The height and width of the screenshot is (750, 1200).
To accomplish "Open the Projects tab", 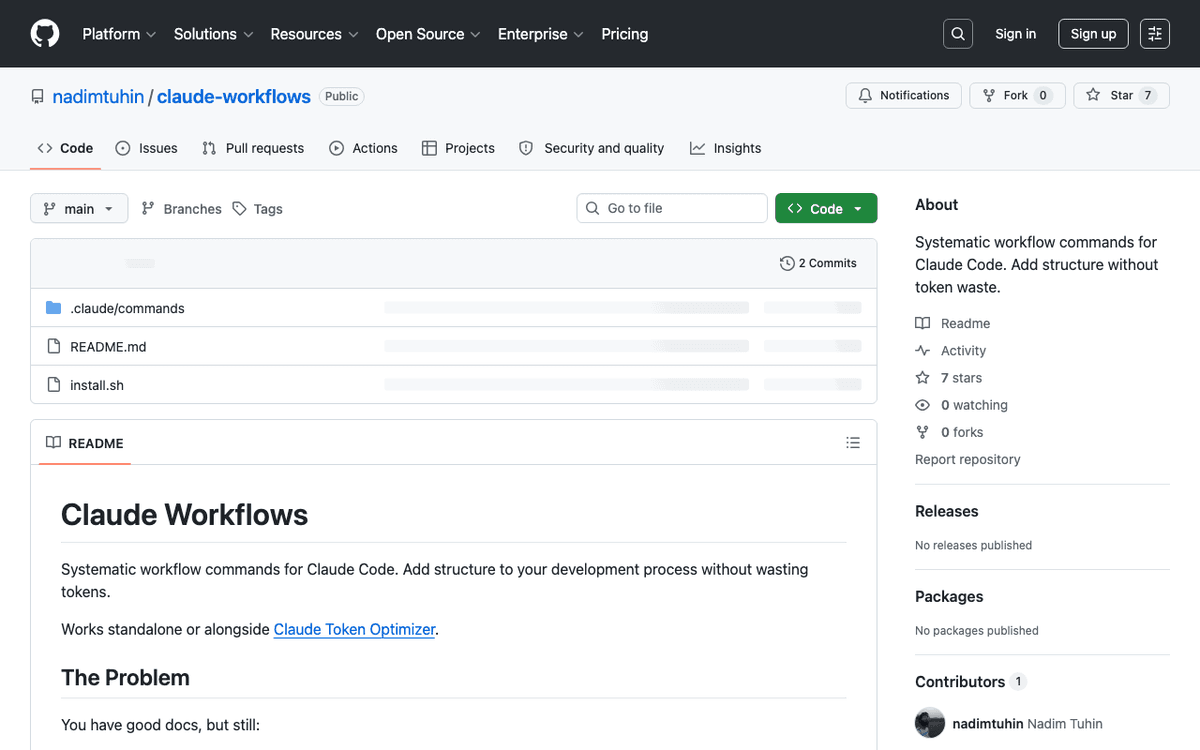I will pyautogui.click(x=458, y=148).
